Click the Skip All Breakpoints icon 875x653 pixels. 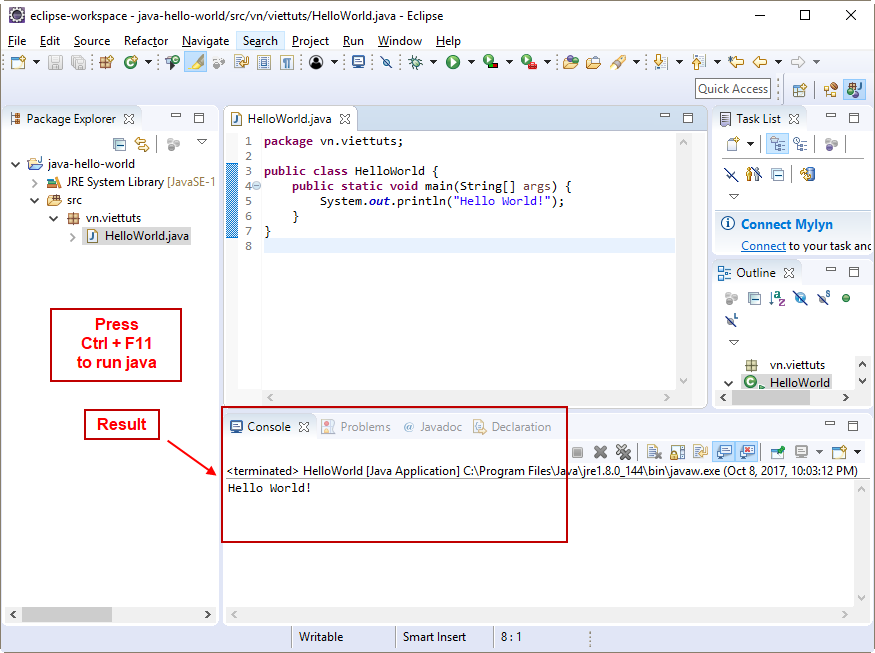386,62
